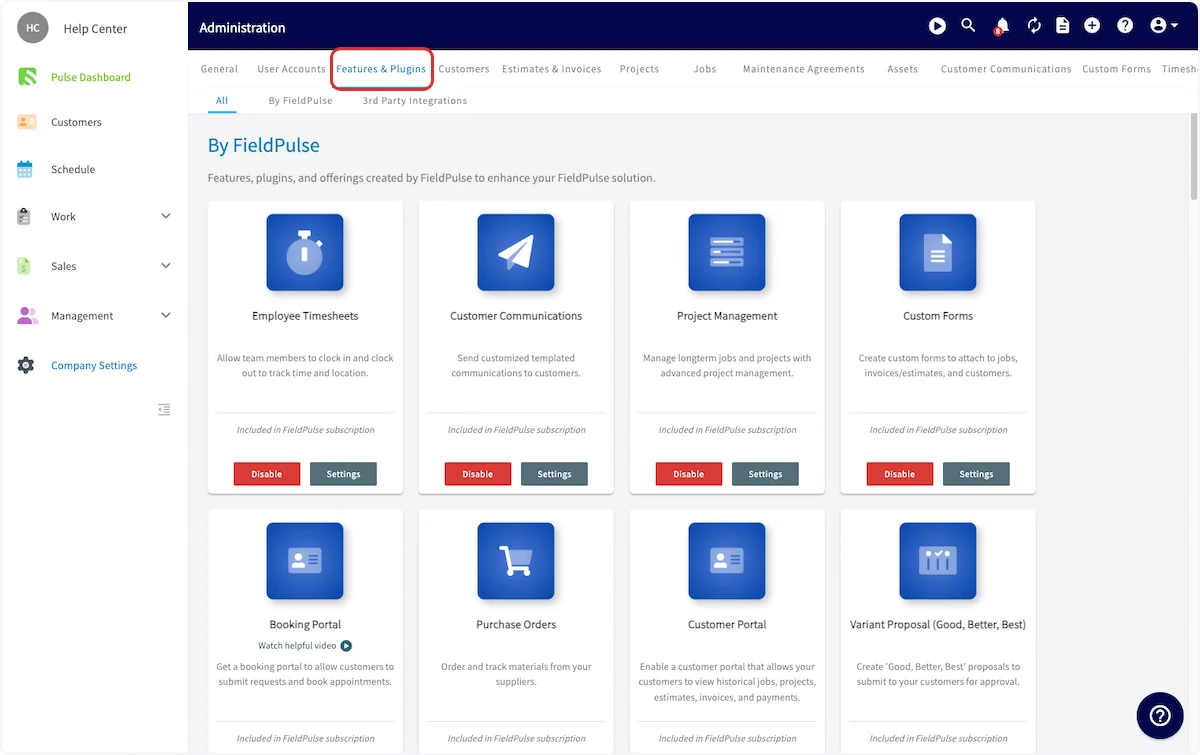Screen dimensions: 1200x755
Task: Click the plus add-new icon
Action: click(1092, 26)
